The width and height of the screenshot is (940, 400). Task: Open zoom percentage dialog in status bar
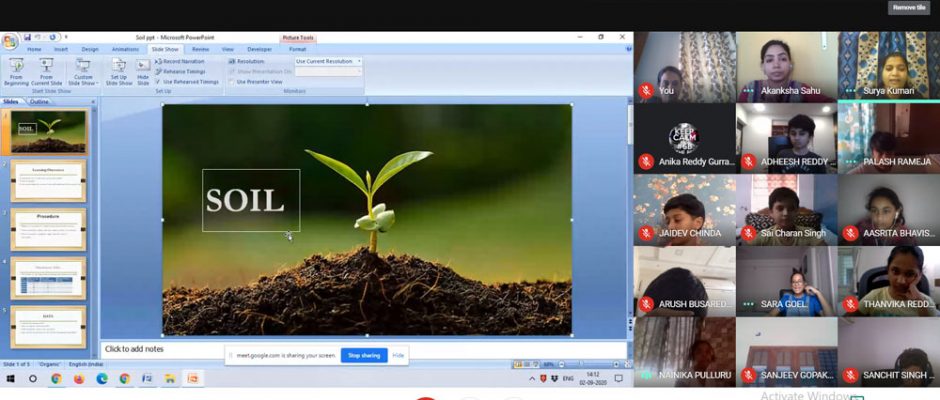point(548,364)
